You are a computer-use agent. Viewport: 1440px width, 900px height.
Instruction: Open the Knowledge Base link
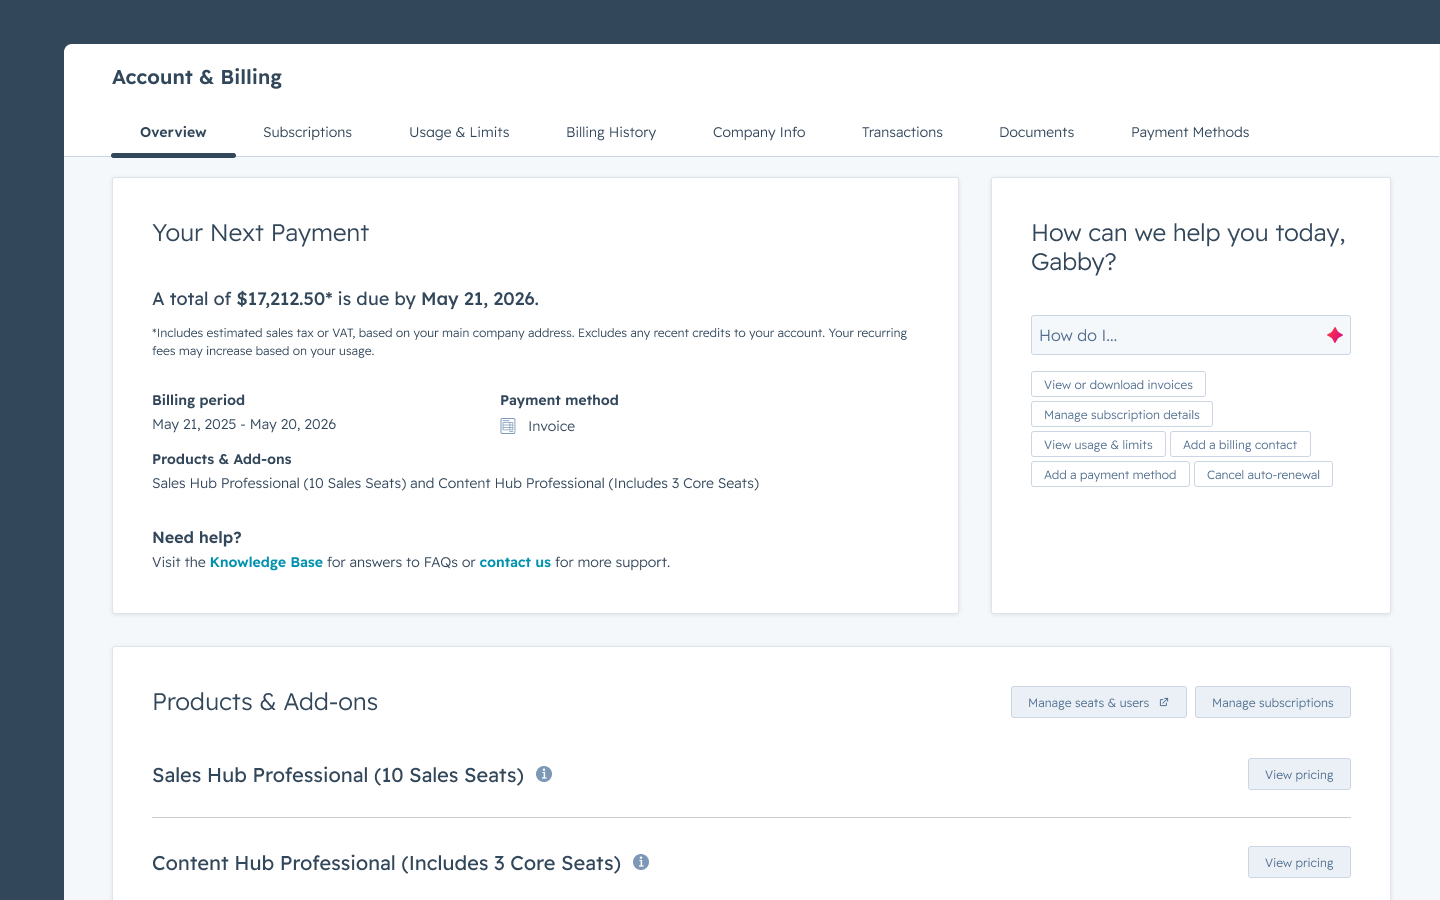tap(266, 562)
